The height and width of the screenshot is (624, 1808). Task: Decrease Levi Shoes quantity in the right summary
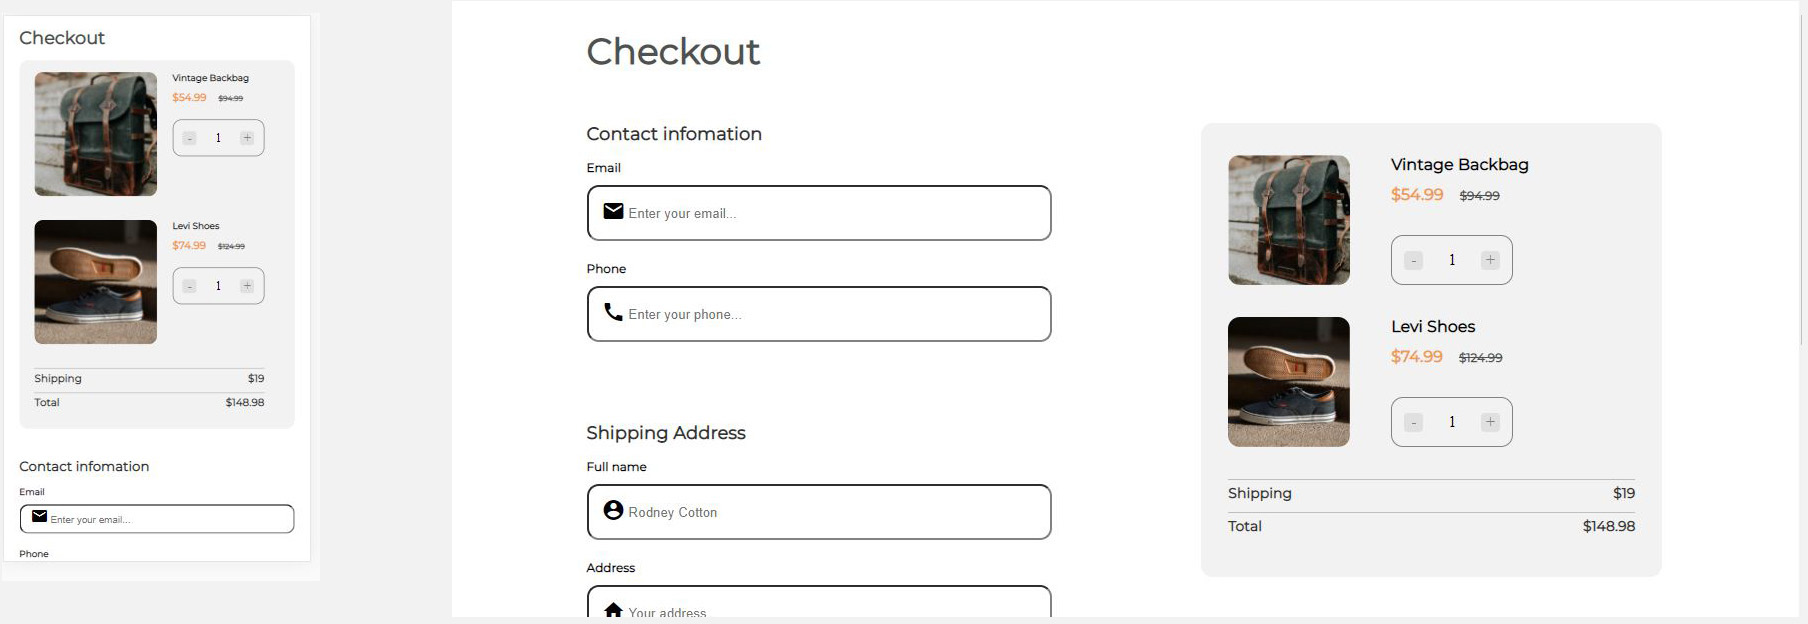[1413, 422]
